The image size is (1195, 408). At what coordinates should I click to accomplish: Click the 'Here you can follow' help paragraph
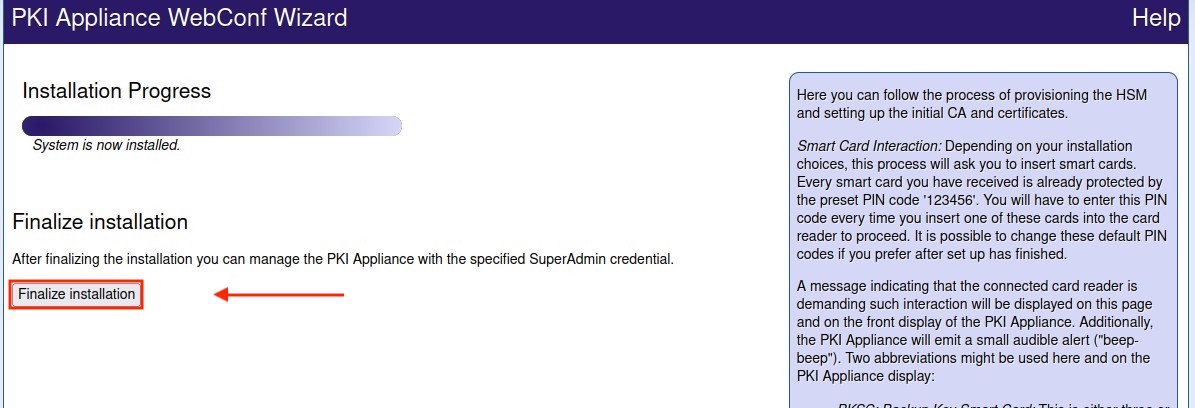(970, 104)
